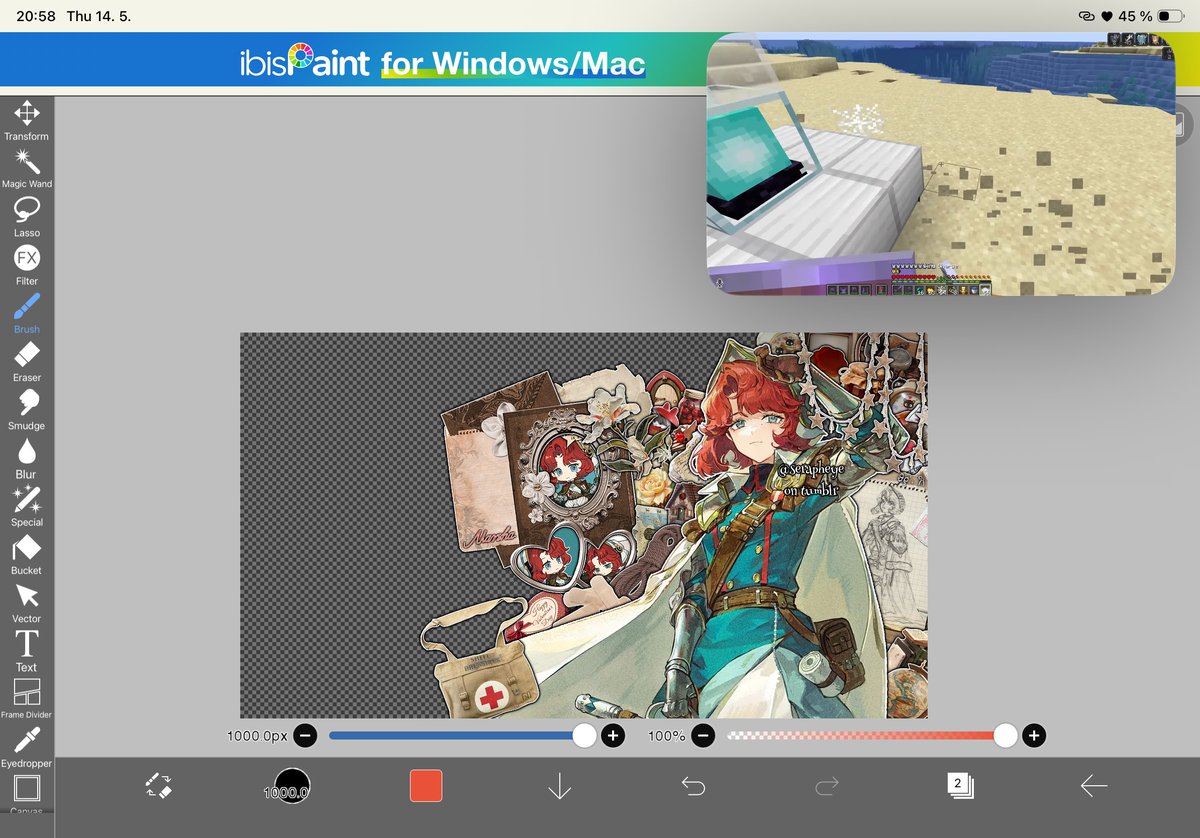Select the Special tool
Screen dimensions: 1200x838
pyautogui.click(x=26, y=506)
